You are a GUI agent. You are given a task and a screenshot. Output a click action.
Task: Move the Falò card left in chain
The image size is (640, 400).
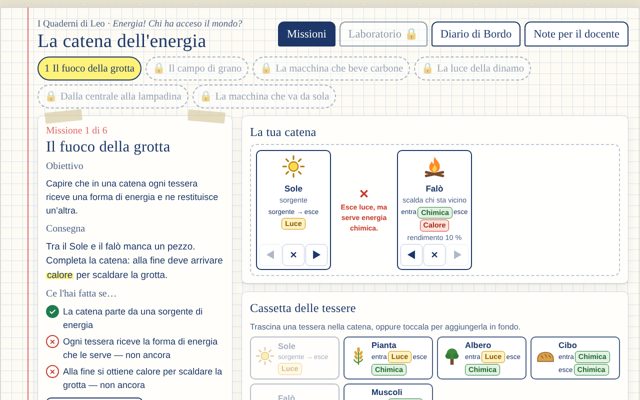411,255
